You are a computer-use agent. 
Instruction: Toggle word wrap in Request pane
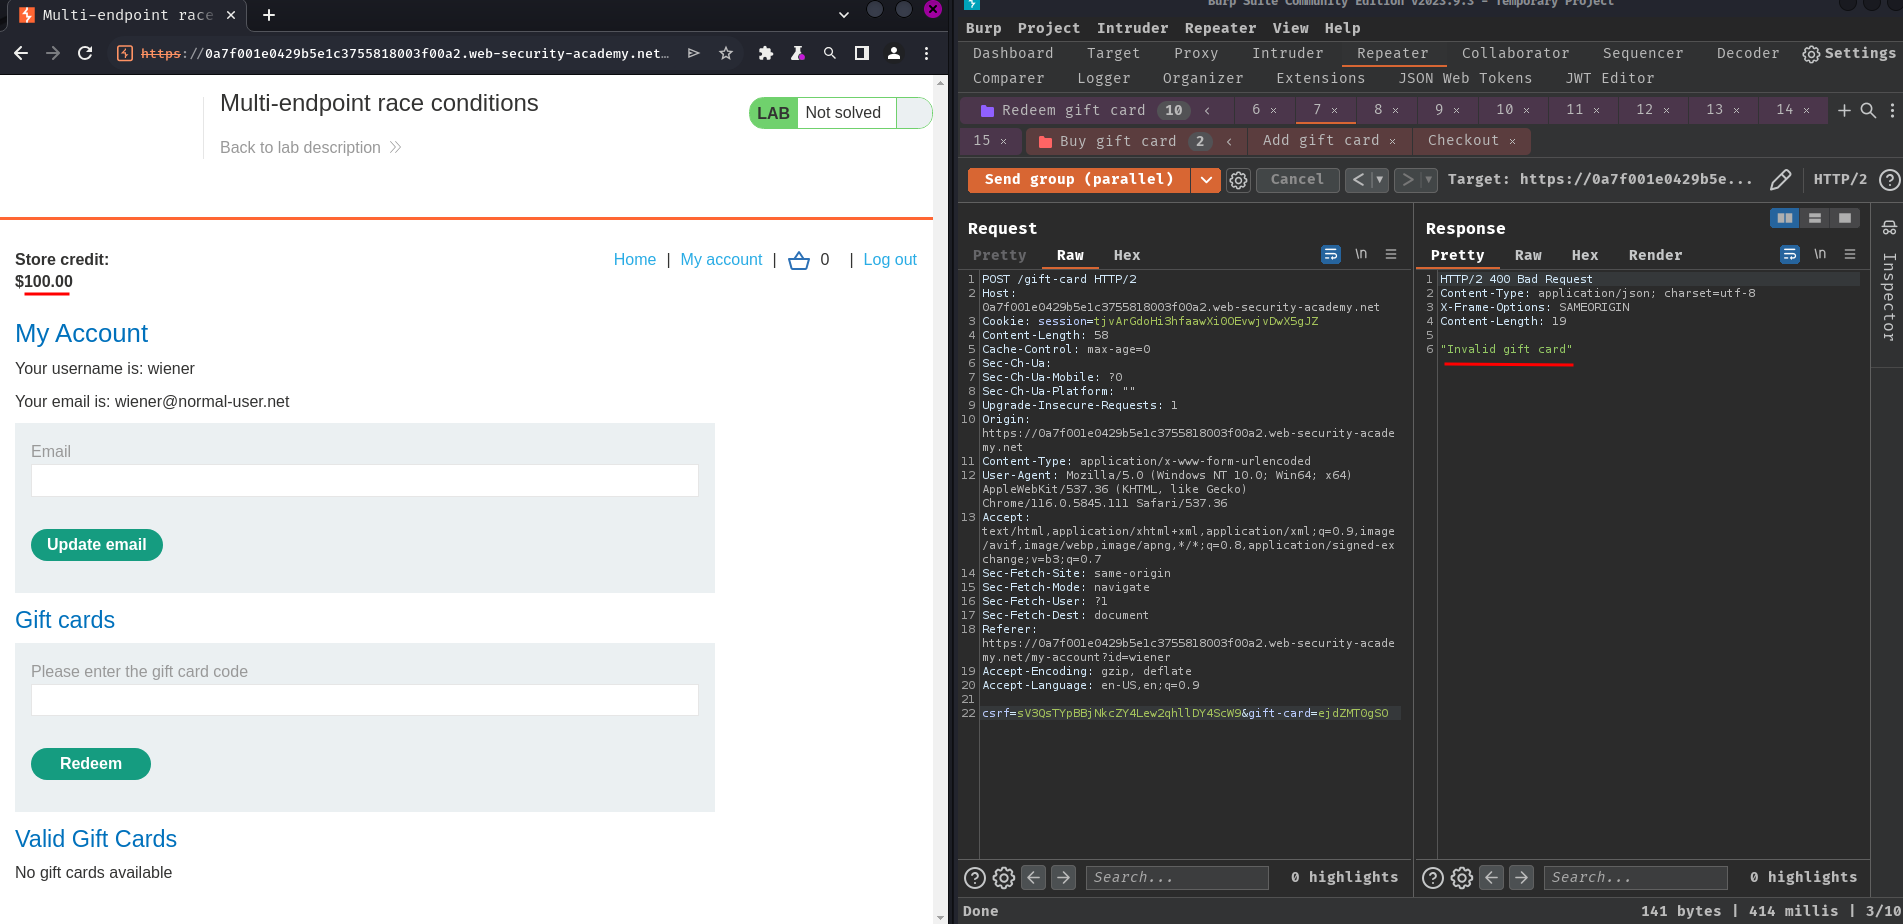click(1331, 255)
